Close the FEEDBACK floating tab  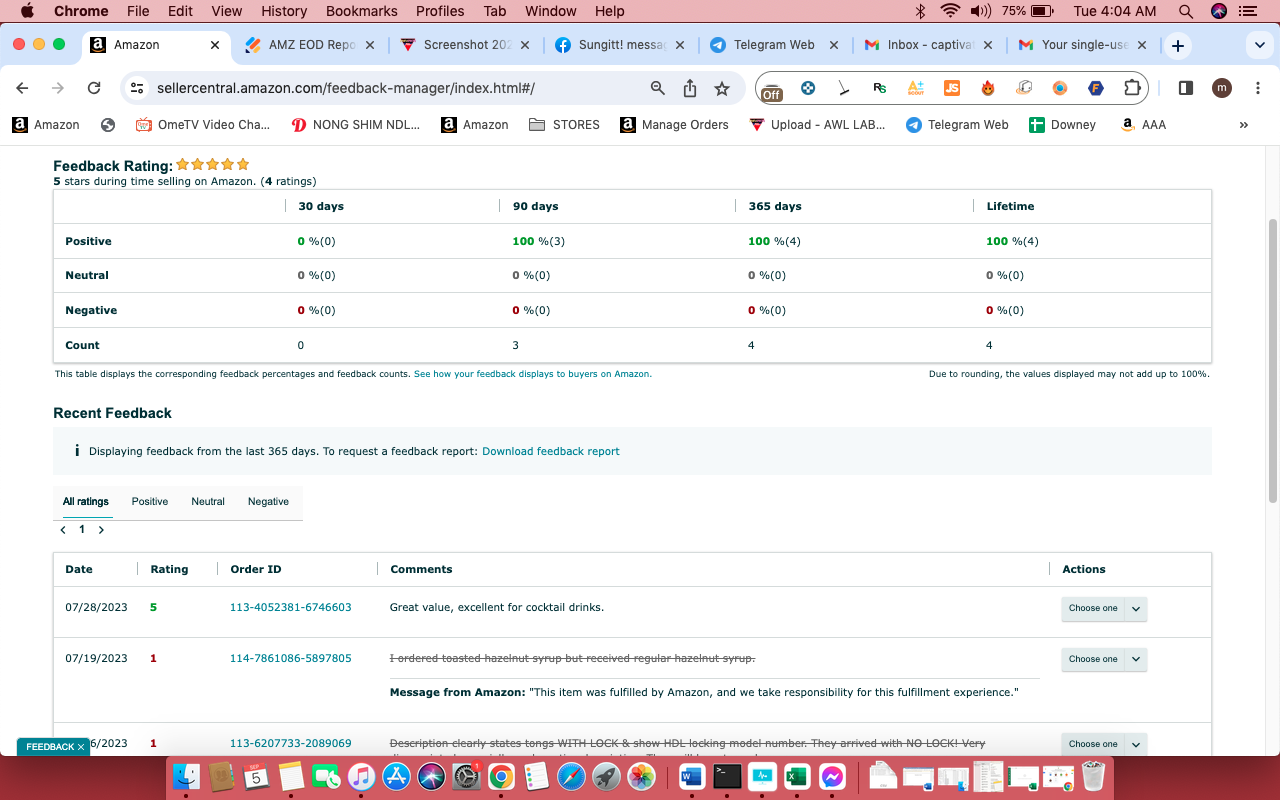(x=81, y=747)
